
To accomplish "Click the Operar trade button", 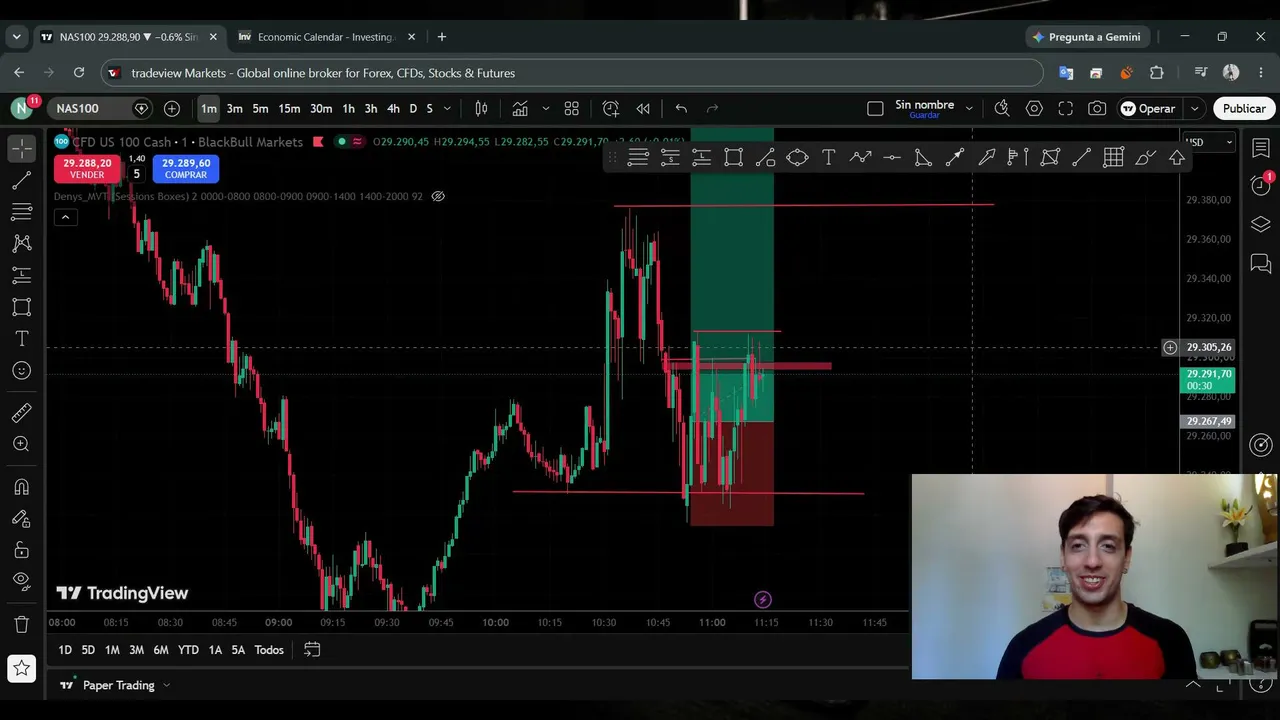I will (1148, 108).
